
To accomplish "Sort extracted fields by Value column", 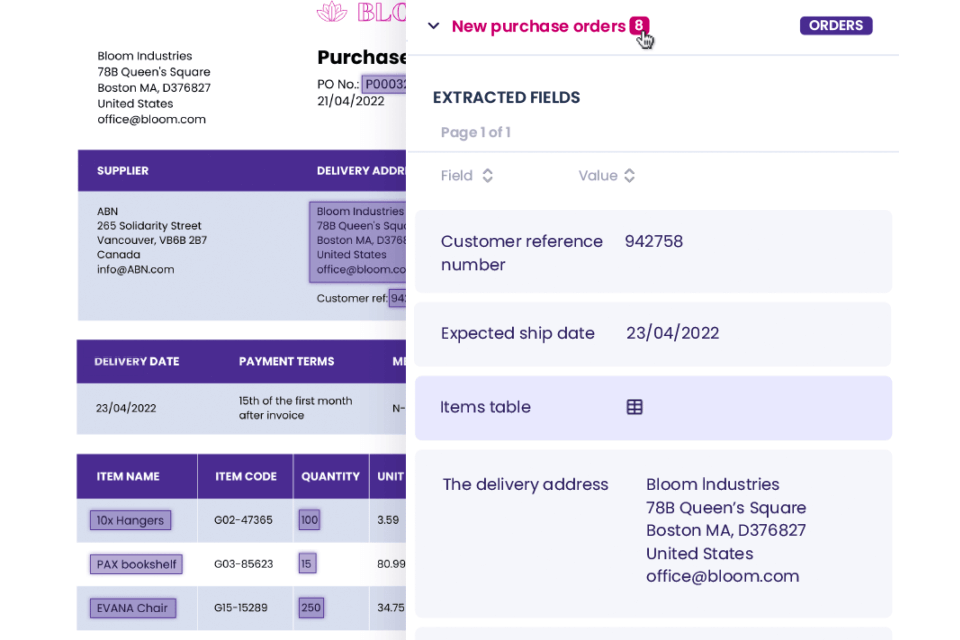I will coord(629,176).
